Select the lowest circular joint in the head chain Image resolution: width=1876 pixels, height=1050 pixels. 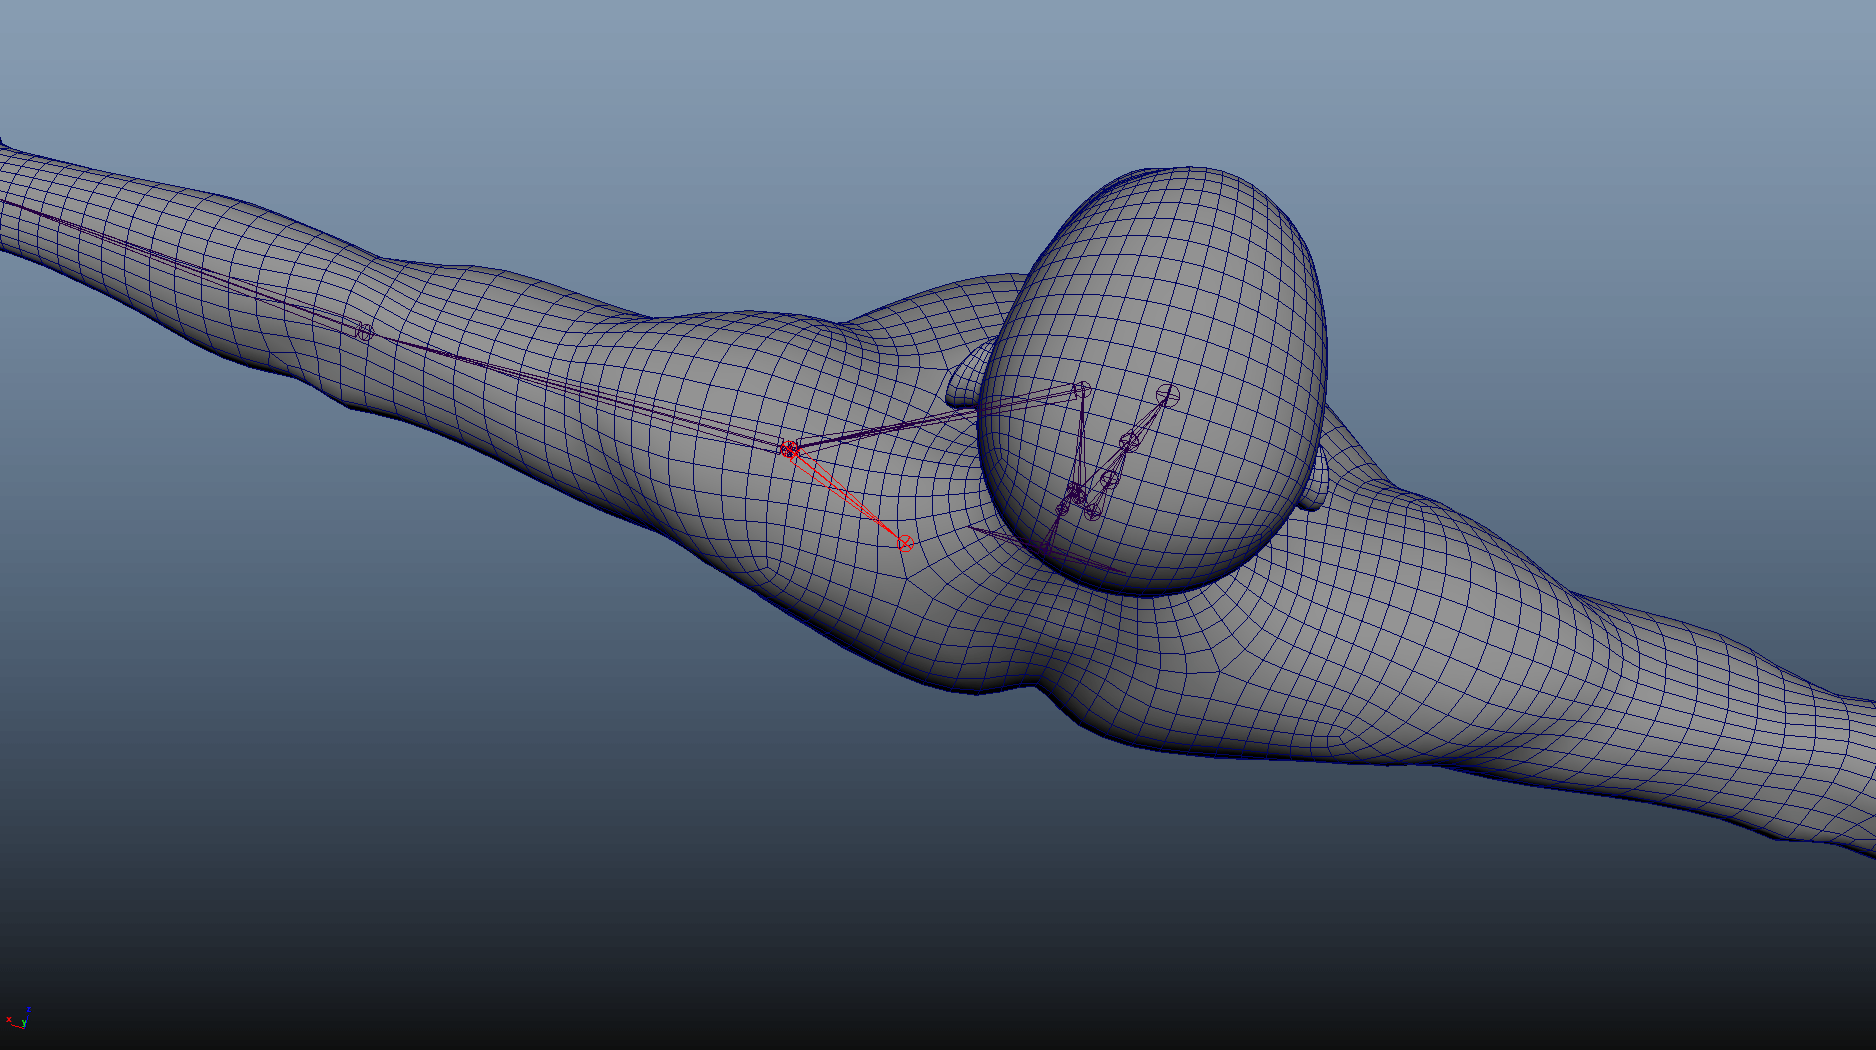(1093, 511)
